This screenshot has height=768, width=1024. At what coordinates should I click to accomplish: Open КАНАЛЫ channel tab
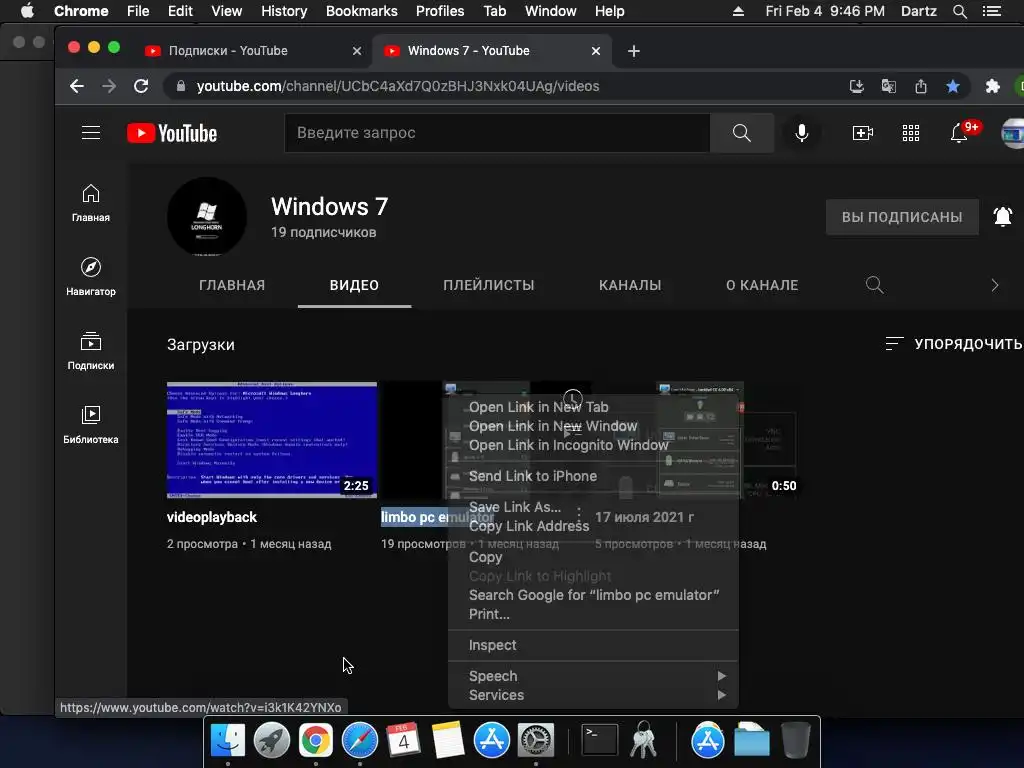(x=630, y=285)
